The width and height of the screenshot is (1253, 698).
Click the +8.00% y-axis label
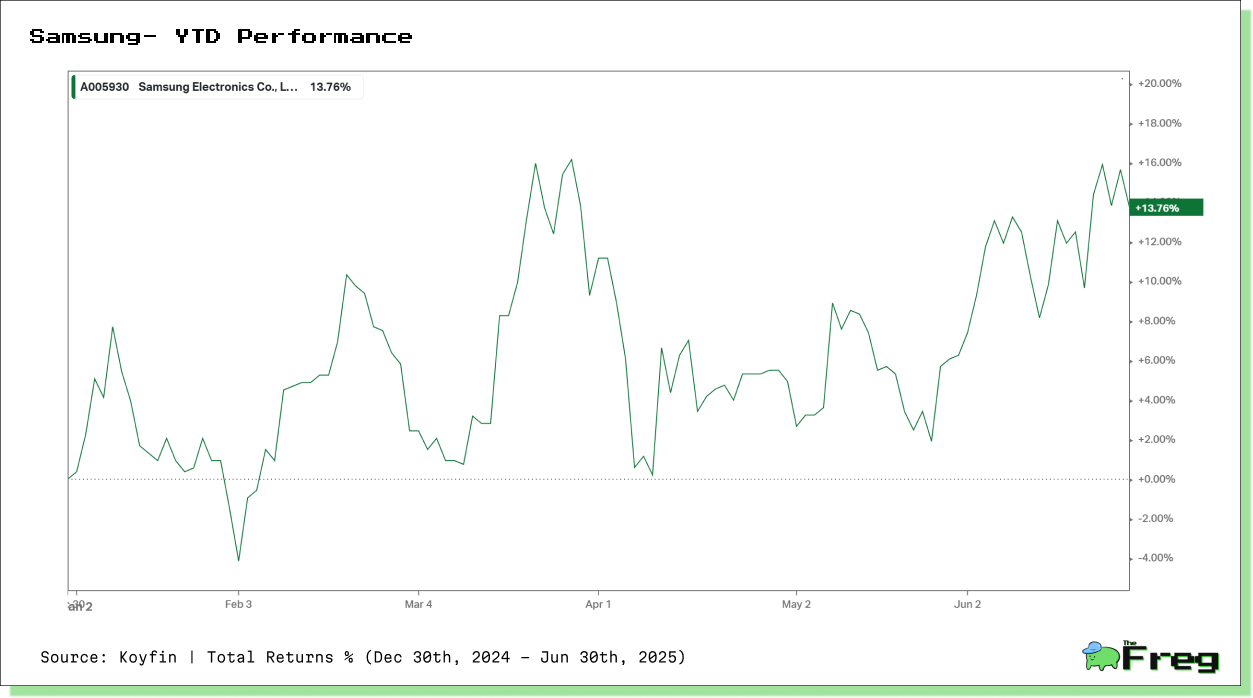click(x=1157, y=321)
